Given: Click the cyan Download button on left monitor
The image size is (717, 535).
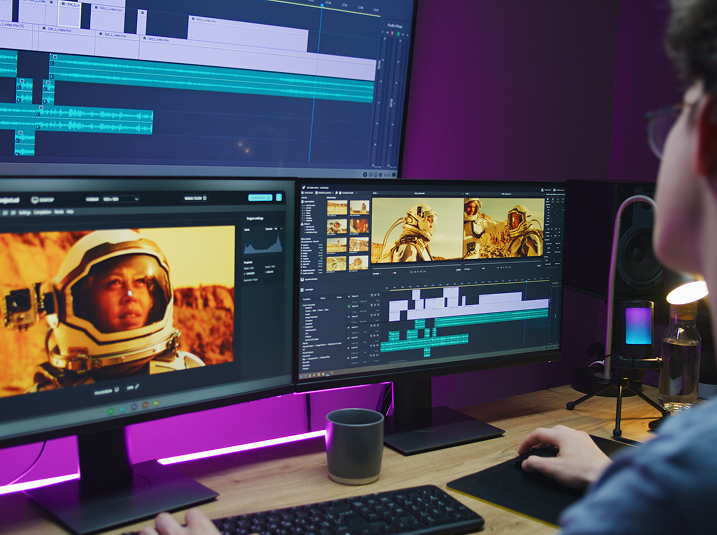Looking at the screenshot, I should (x=259, y=198).
